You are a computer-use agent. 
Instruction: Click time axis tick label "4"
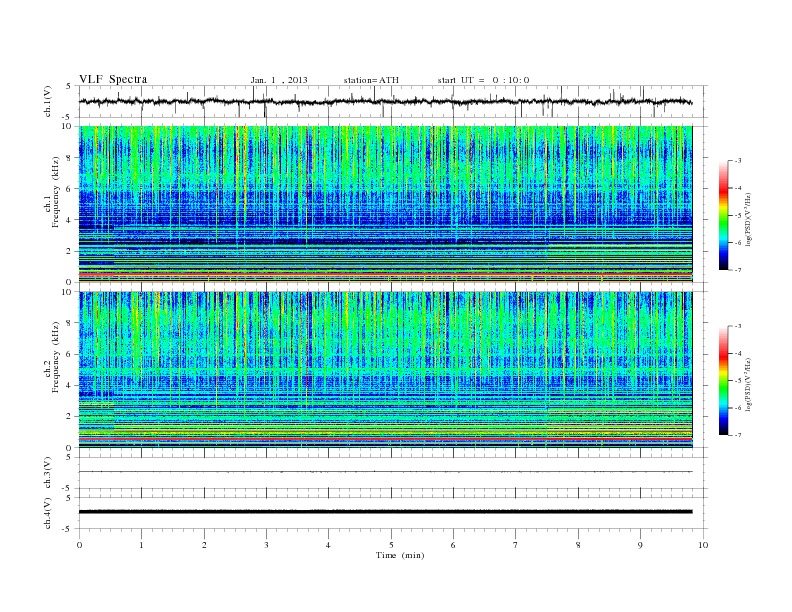[329, 545]
